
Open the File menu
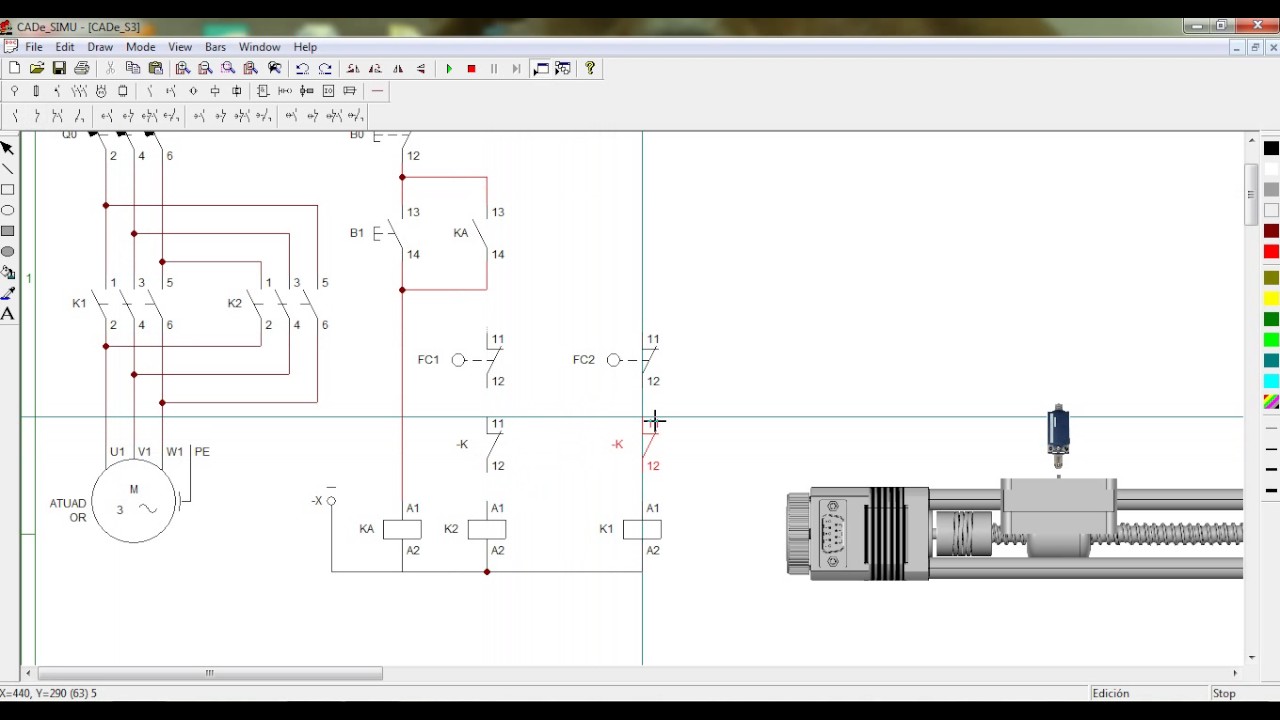[x=34, y=47]
